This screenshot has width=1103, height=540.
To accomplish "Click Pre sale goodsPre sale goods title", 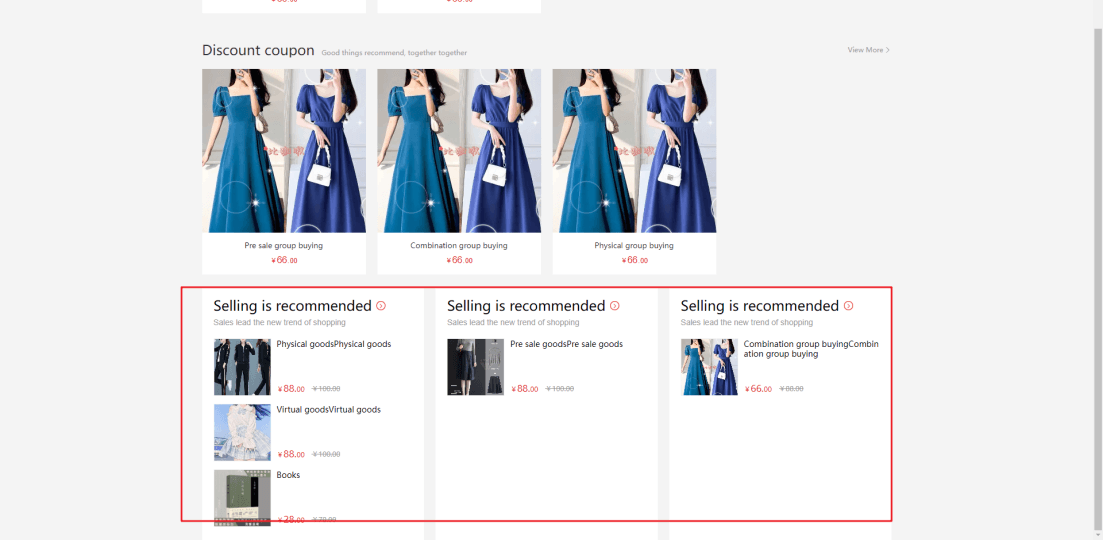I will pyautogui.click(x=566, y=344).
